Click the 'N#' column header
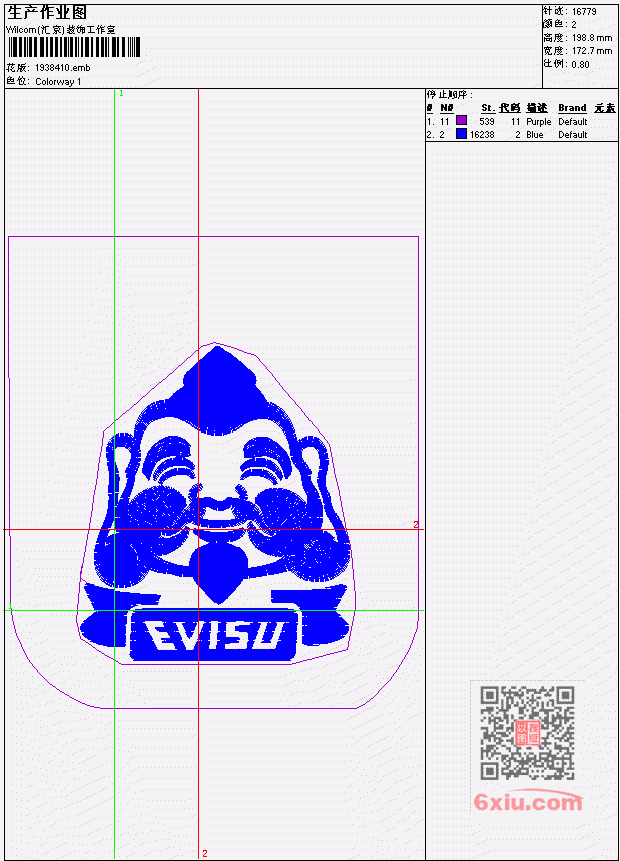Screen dimensions: 620x861 pyautogui.click(x=447, y=108)
